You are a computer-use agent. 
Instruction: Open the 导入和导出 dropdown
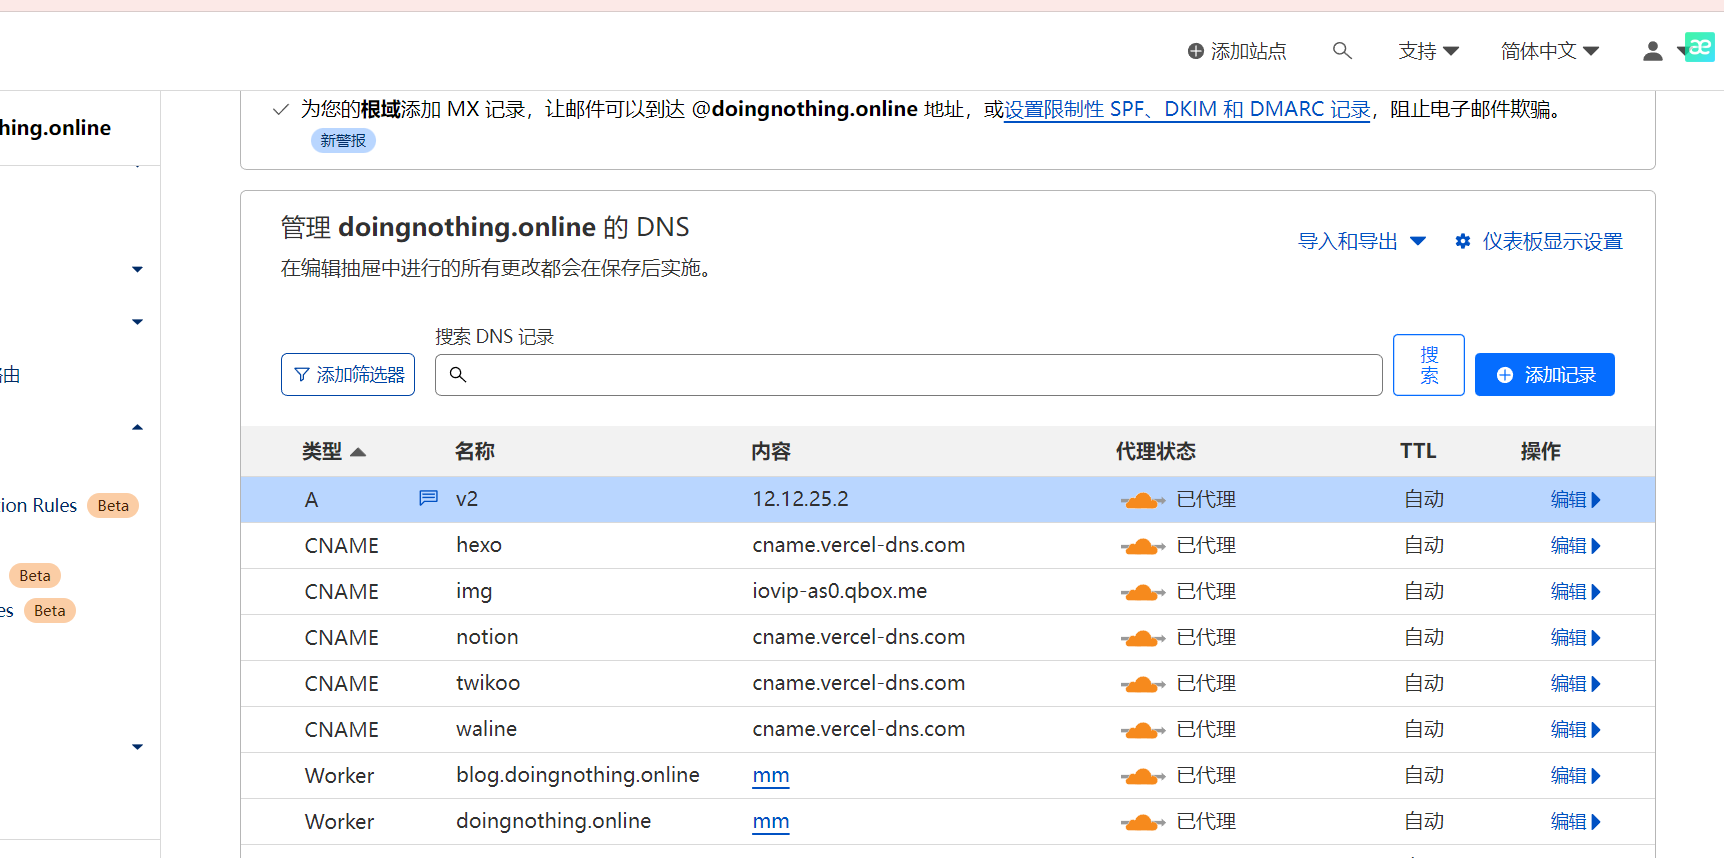pyautogui.click(x=1360, y=242)
